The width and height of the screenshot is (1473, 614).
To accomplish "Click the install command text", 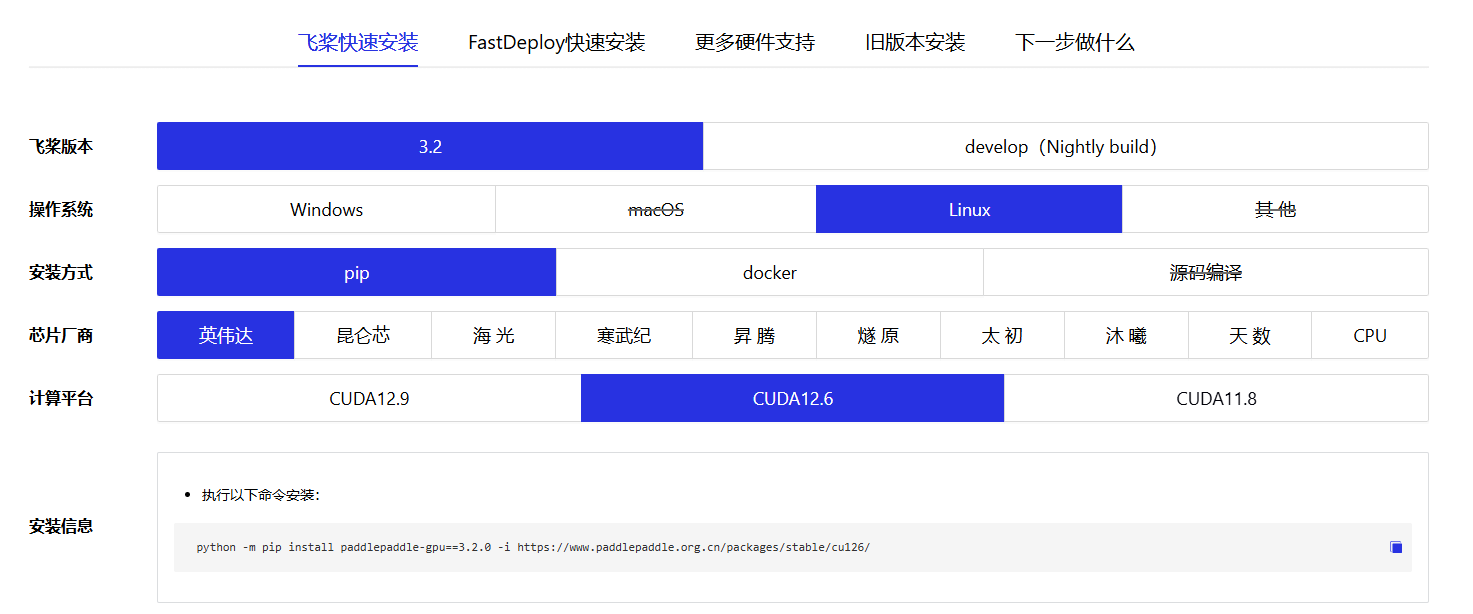I will click(x=533, y=547).
